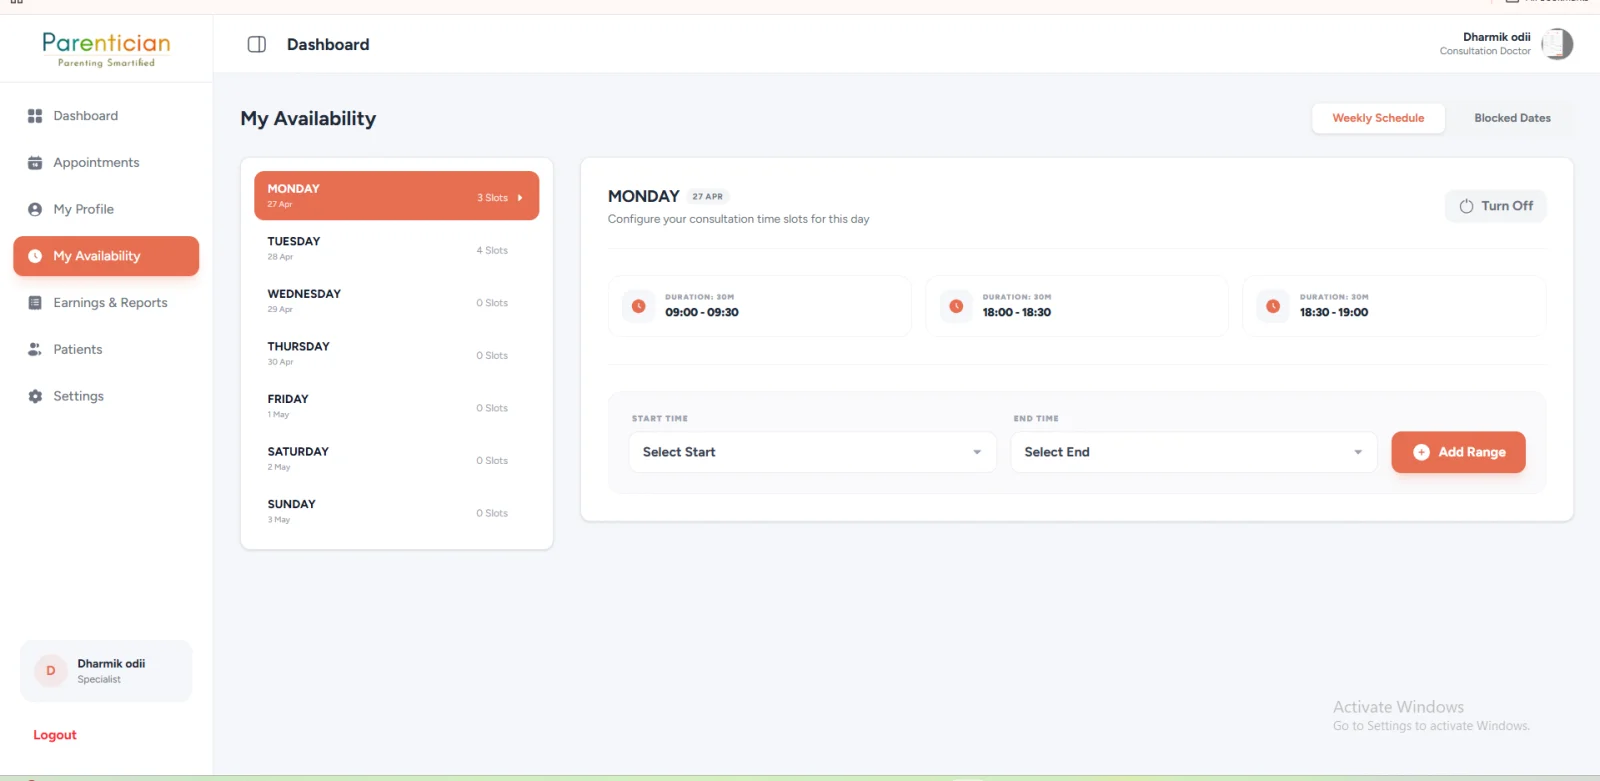Viewport: 1600px width, 781px height.
Task: Open My Profile person icon
Action: [35, 209]
